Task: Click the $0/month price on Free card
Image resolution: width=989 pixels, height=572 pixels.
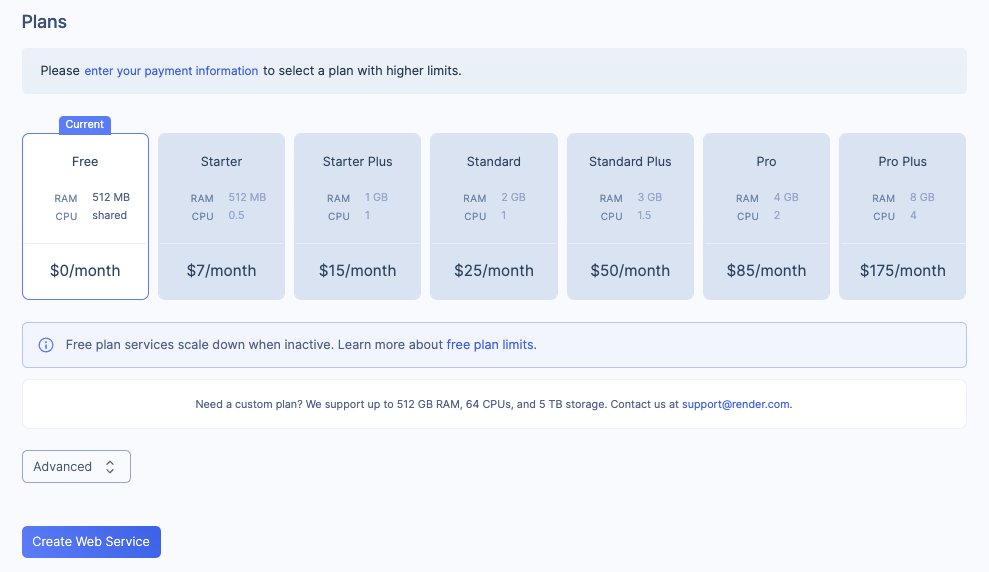Action: (85, 271)
